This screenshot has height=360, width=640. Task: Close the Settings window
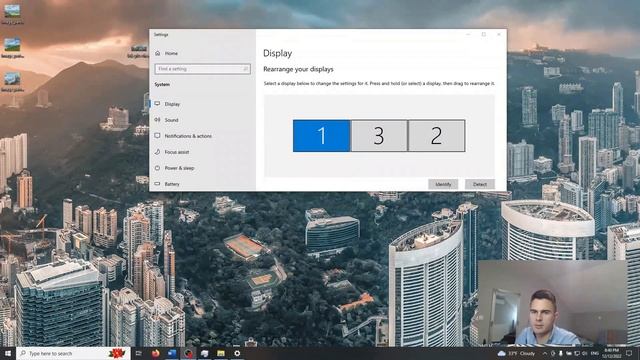(499, 35)
